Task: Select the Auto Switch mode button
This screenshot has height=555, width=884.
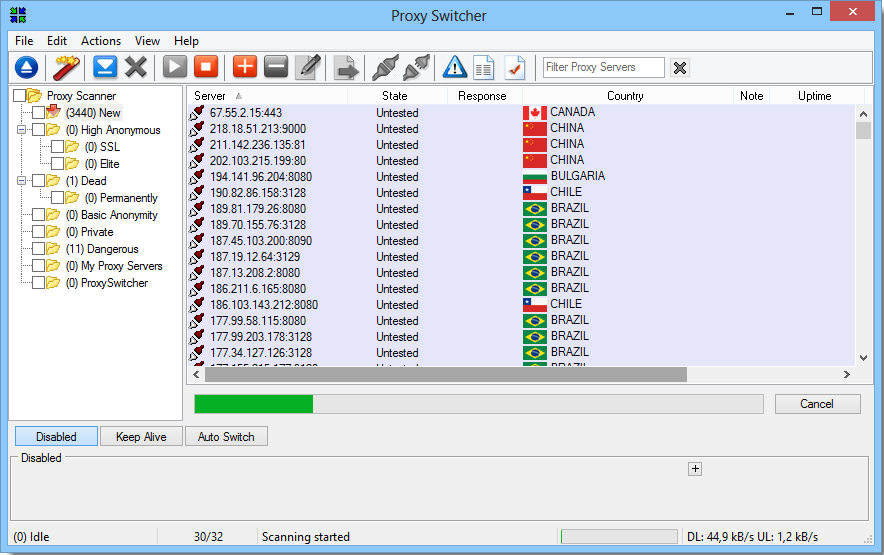Action: click(x=226, y=437)
